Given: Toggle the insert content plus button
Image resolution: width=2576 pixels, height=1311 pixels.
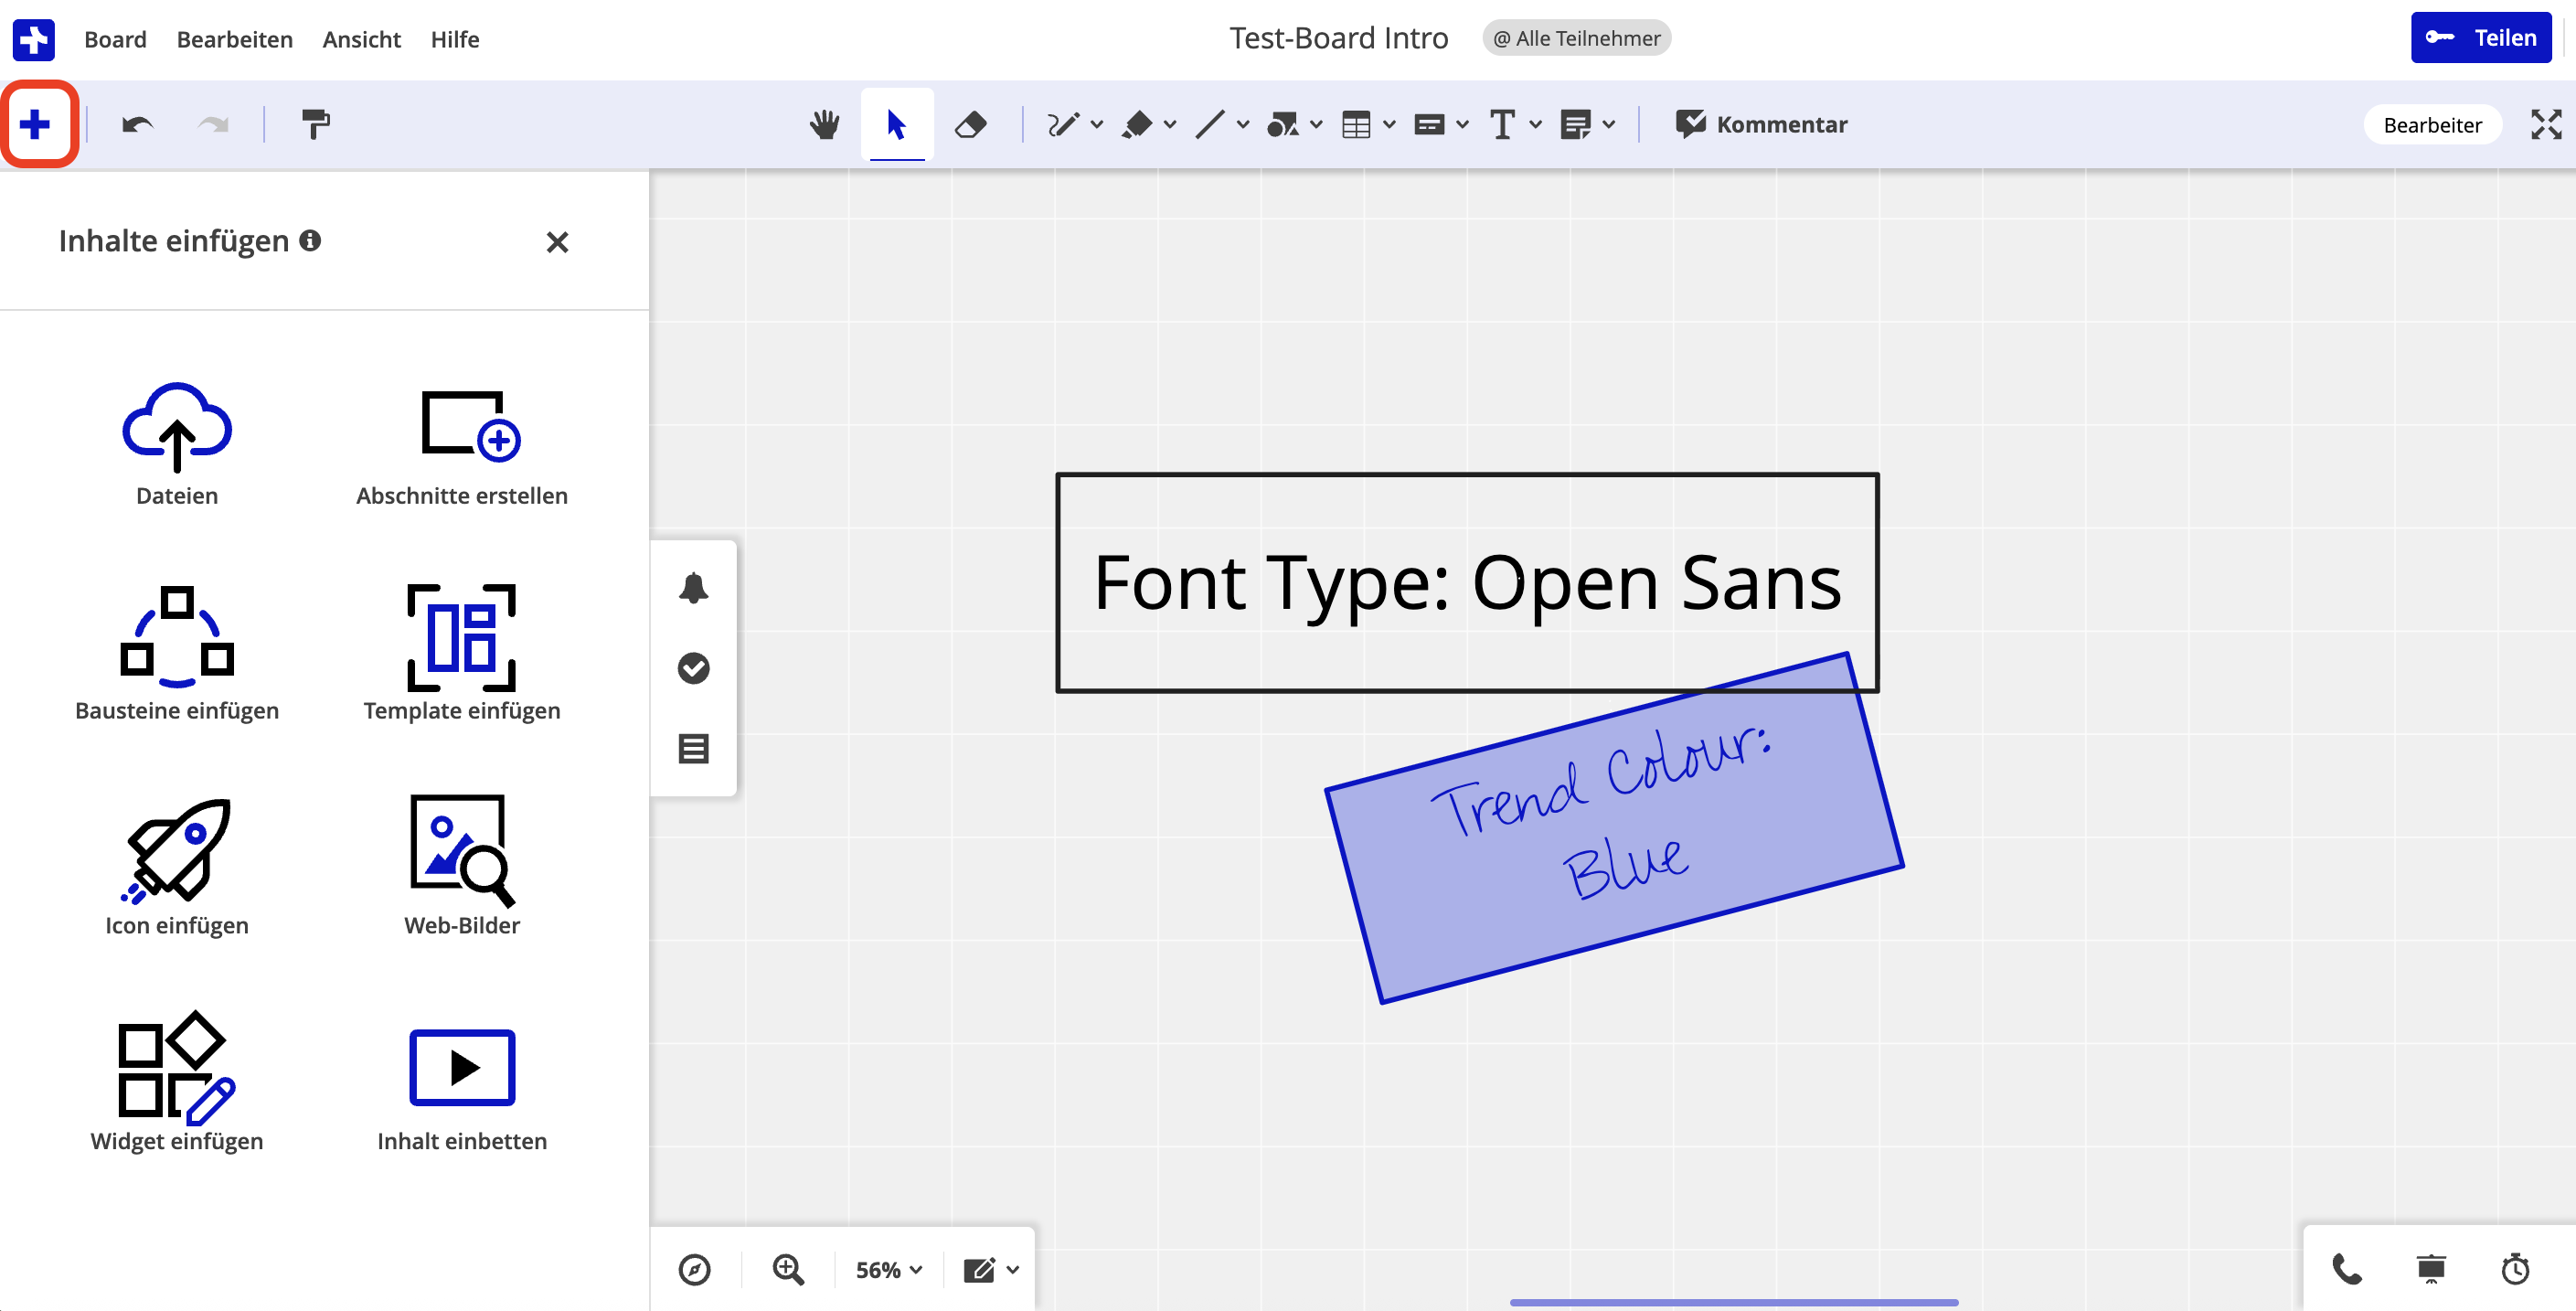Looking at the screenshot, I should 36,124.
